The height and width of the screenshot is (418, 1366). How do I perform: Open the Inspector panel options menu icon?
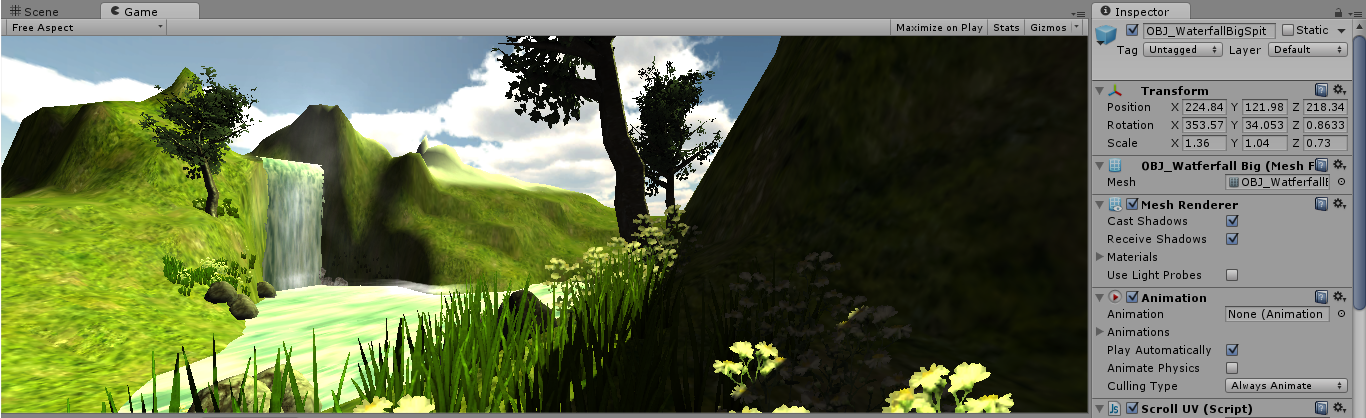tap(1354, 12)
